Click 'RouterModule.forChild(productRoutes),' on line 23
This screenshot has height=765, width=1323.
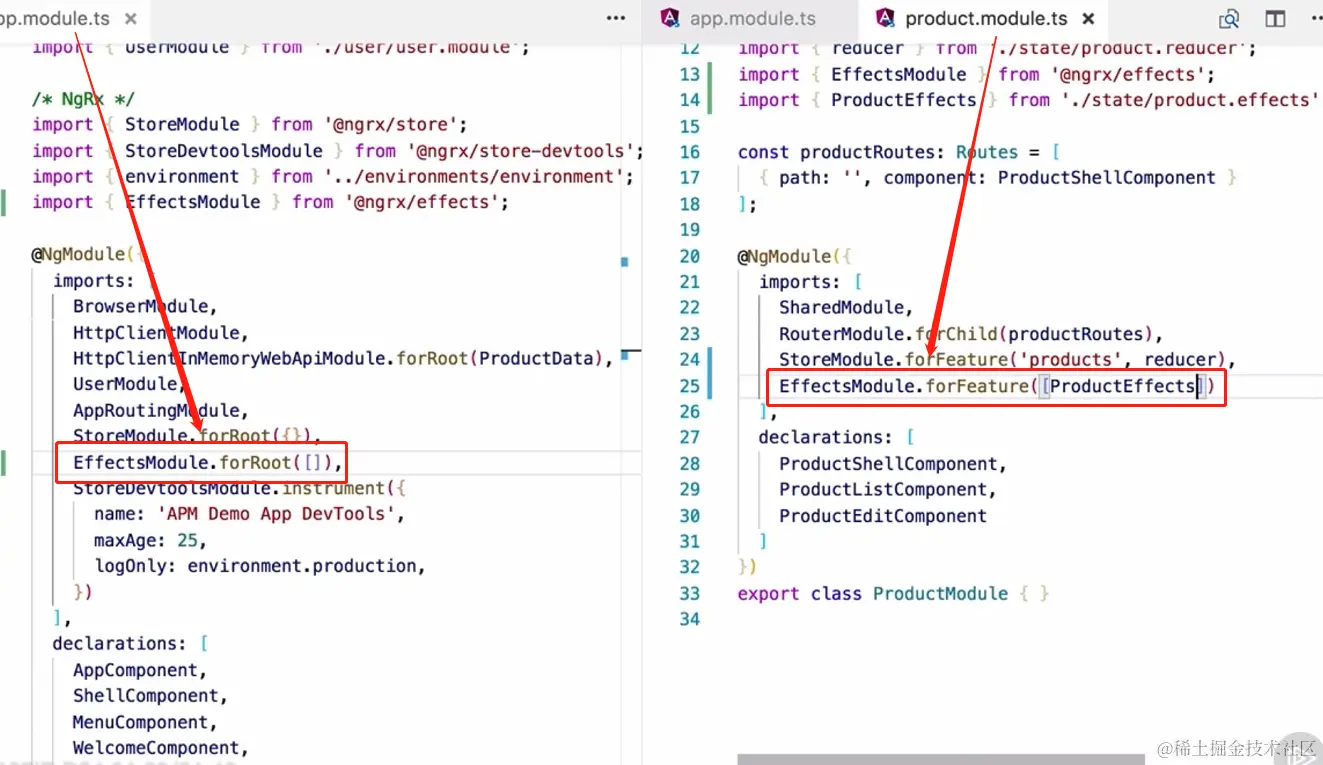click(x=971, y=335)
